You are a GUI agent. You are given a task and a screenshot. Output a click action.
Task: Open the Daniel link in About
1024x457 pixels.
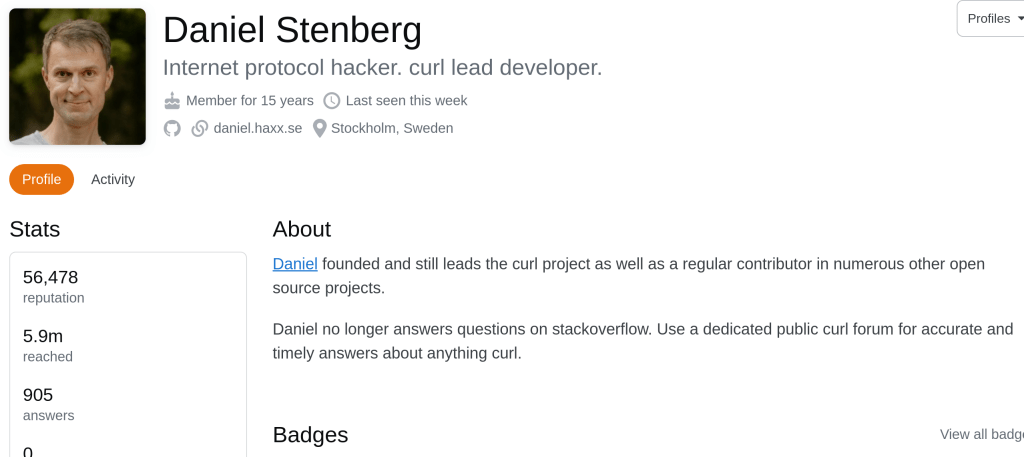295,264
